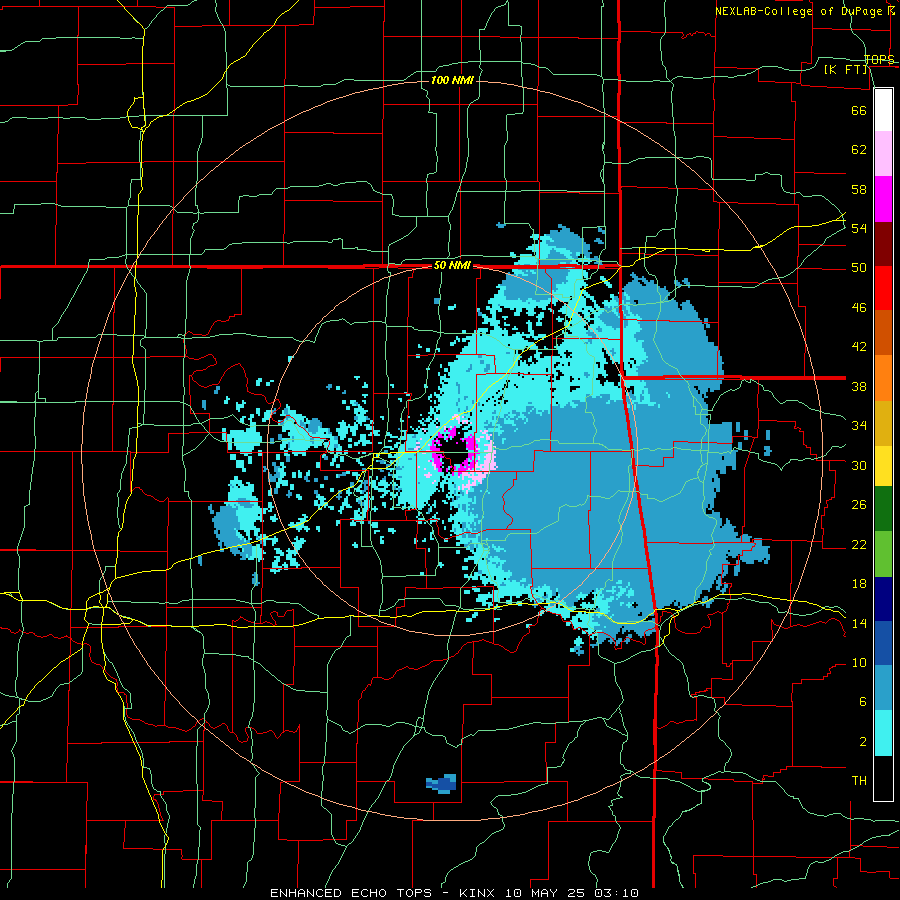Click the dark green legend swatch

883,509
